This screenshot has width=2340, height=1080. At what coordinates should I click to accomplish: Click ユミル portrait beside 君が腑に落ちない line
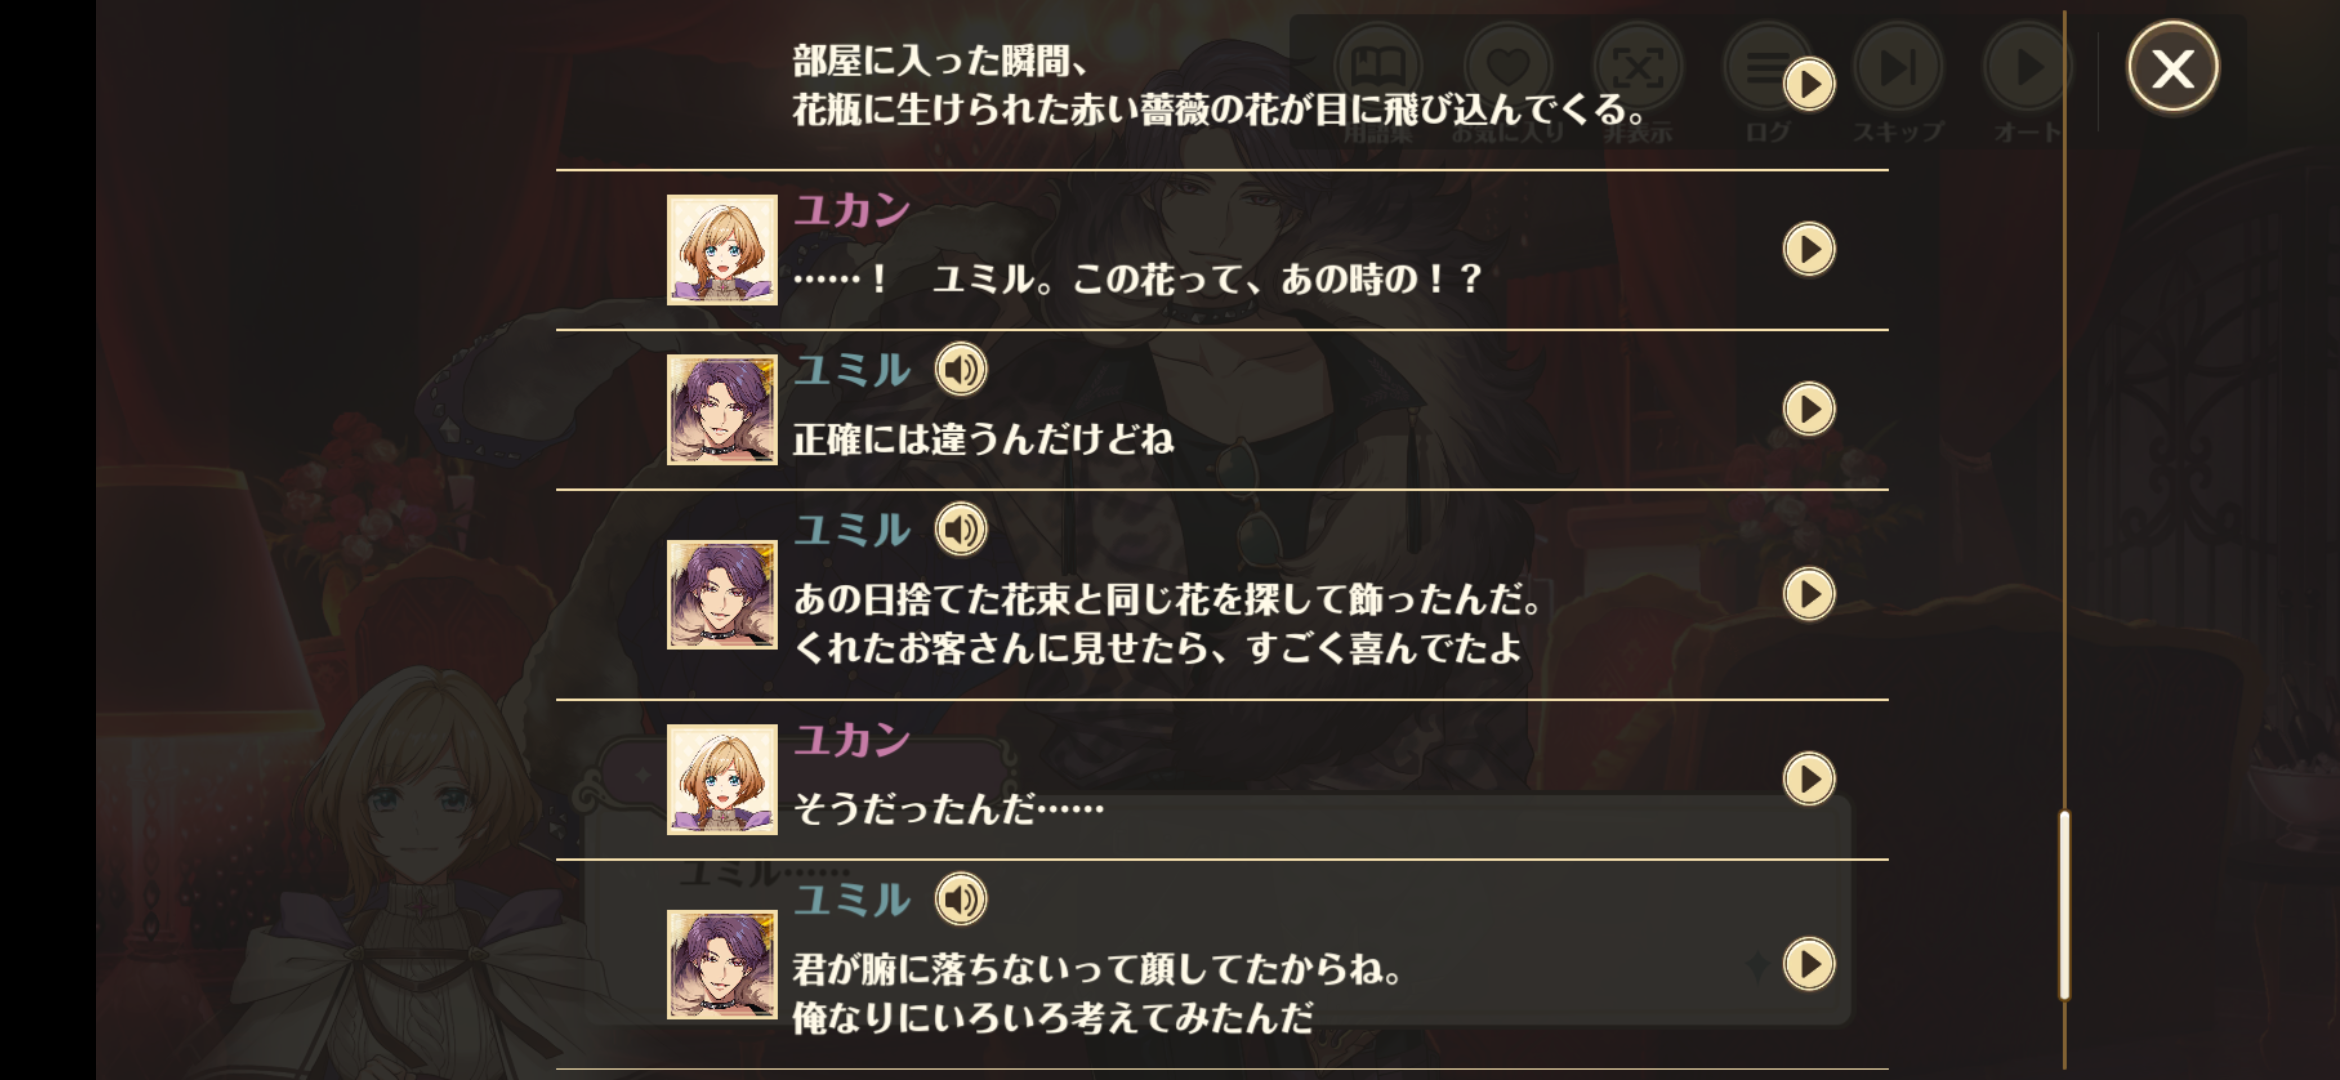[722, 965]
